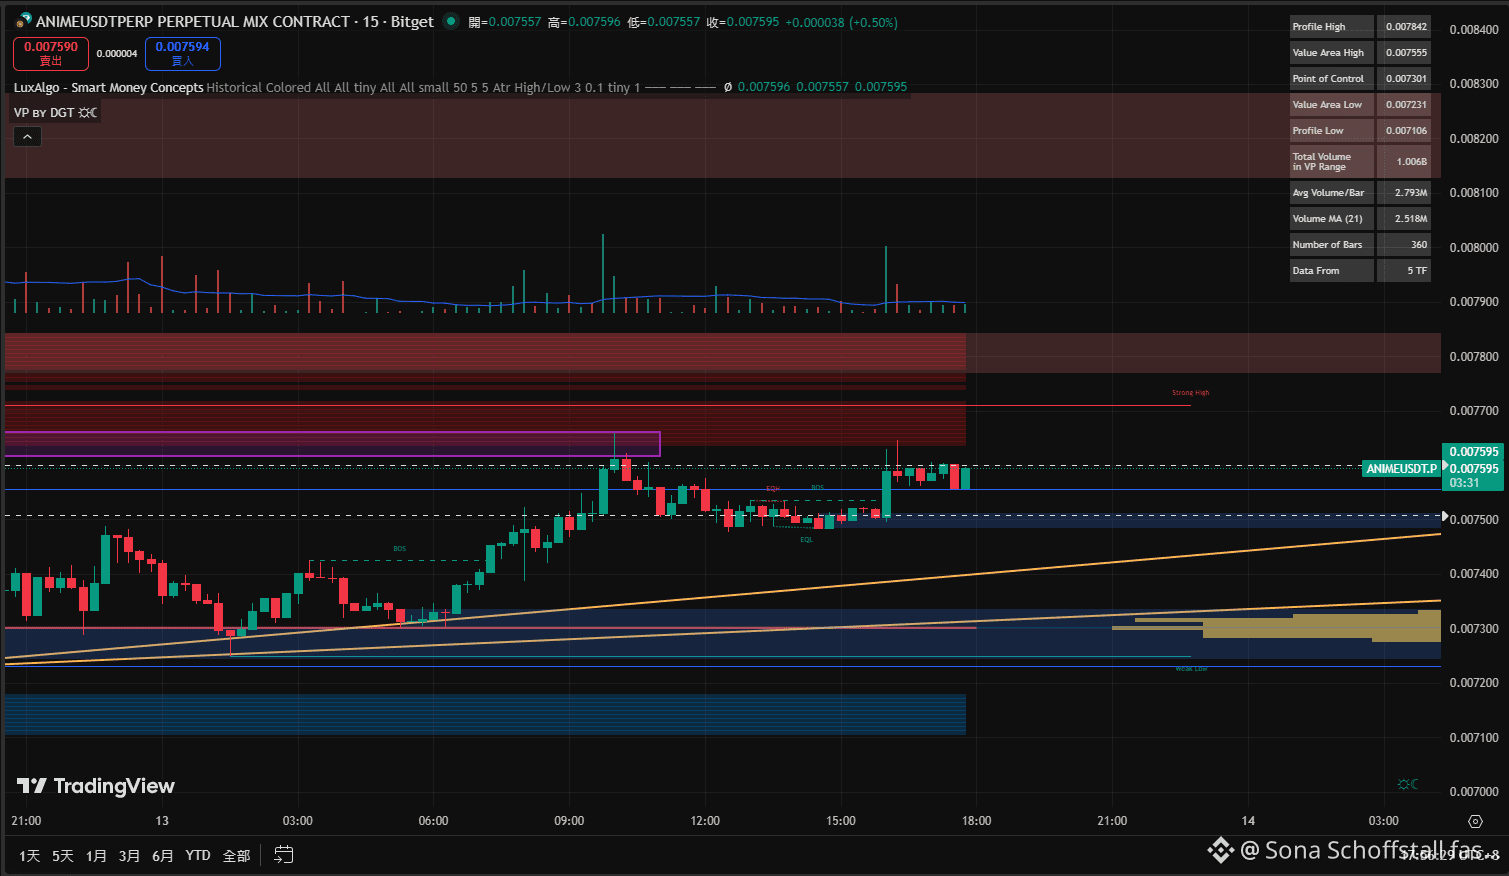Click the ANIMEUSDTPERP symbol title
1509x876 pixels.
click(x=193, y=21)
